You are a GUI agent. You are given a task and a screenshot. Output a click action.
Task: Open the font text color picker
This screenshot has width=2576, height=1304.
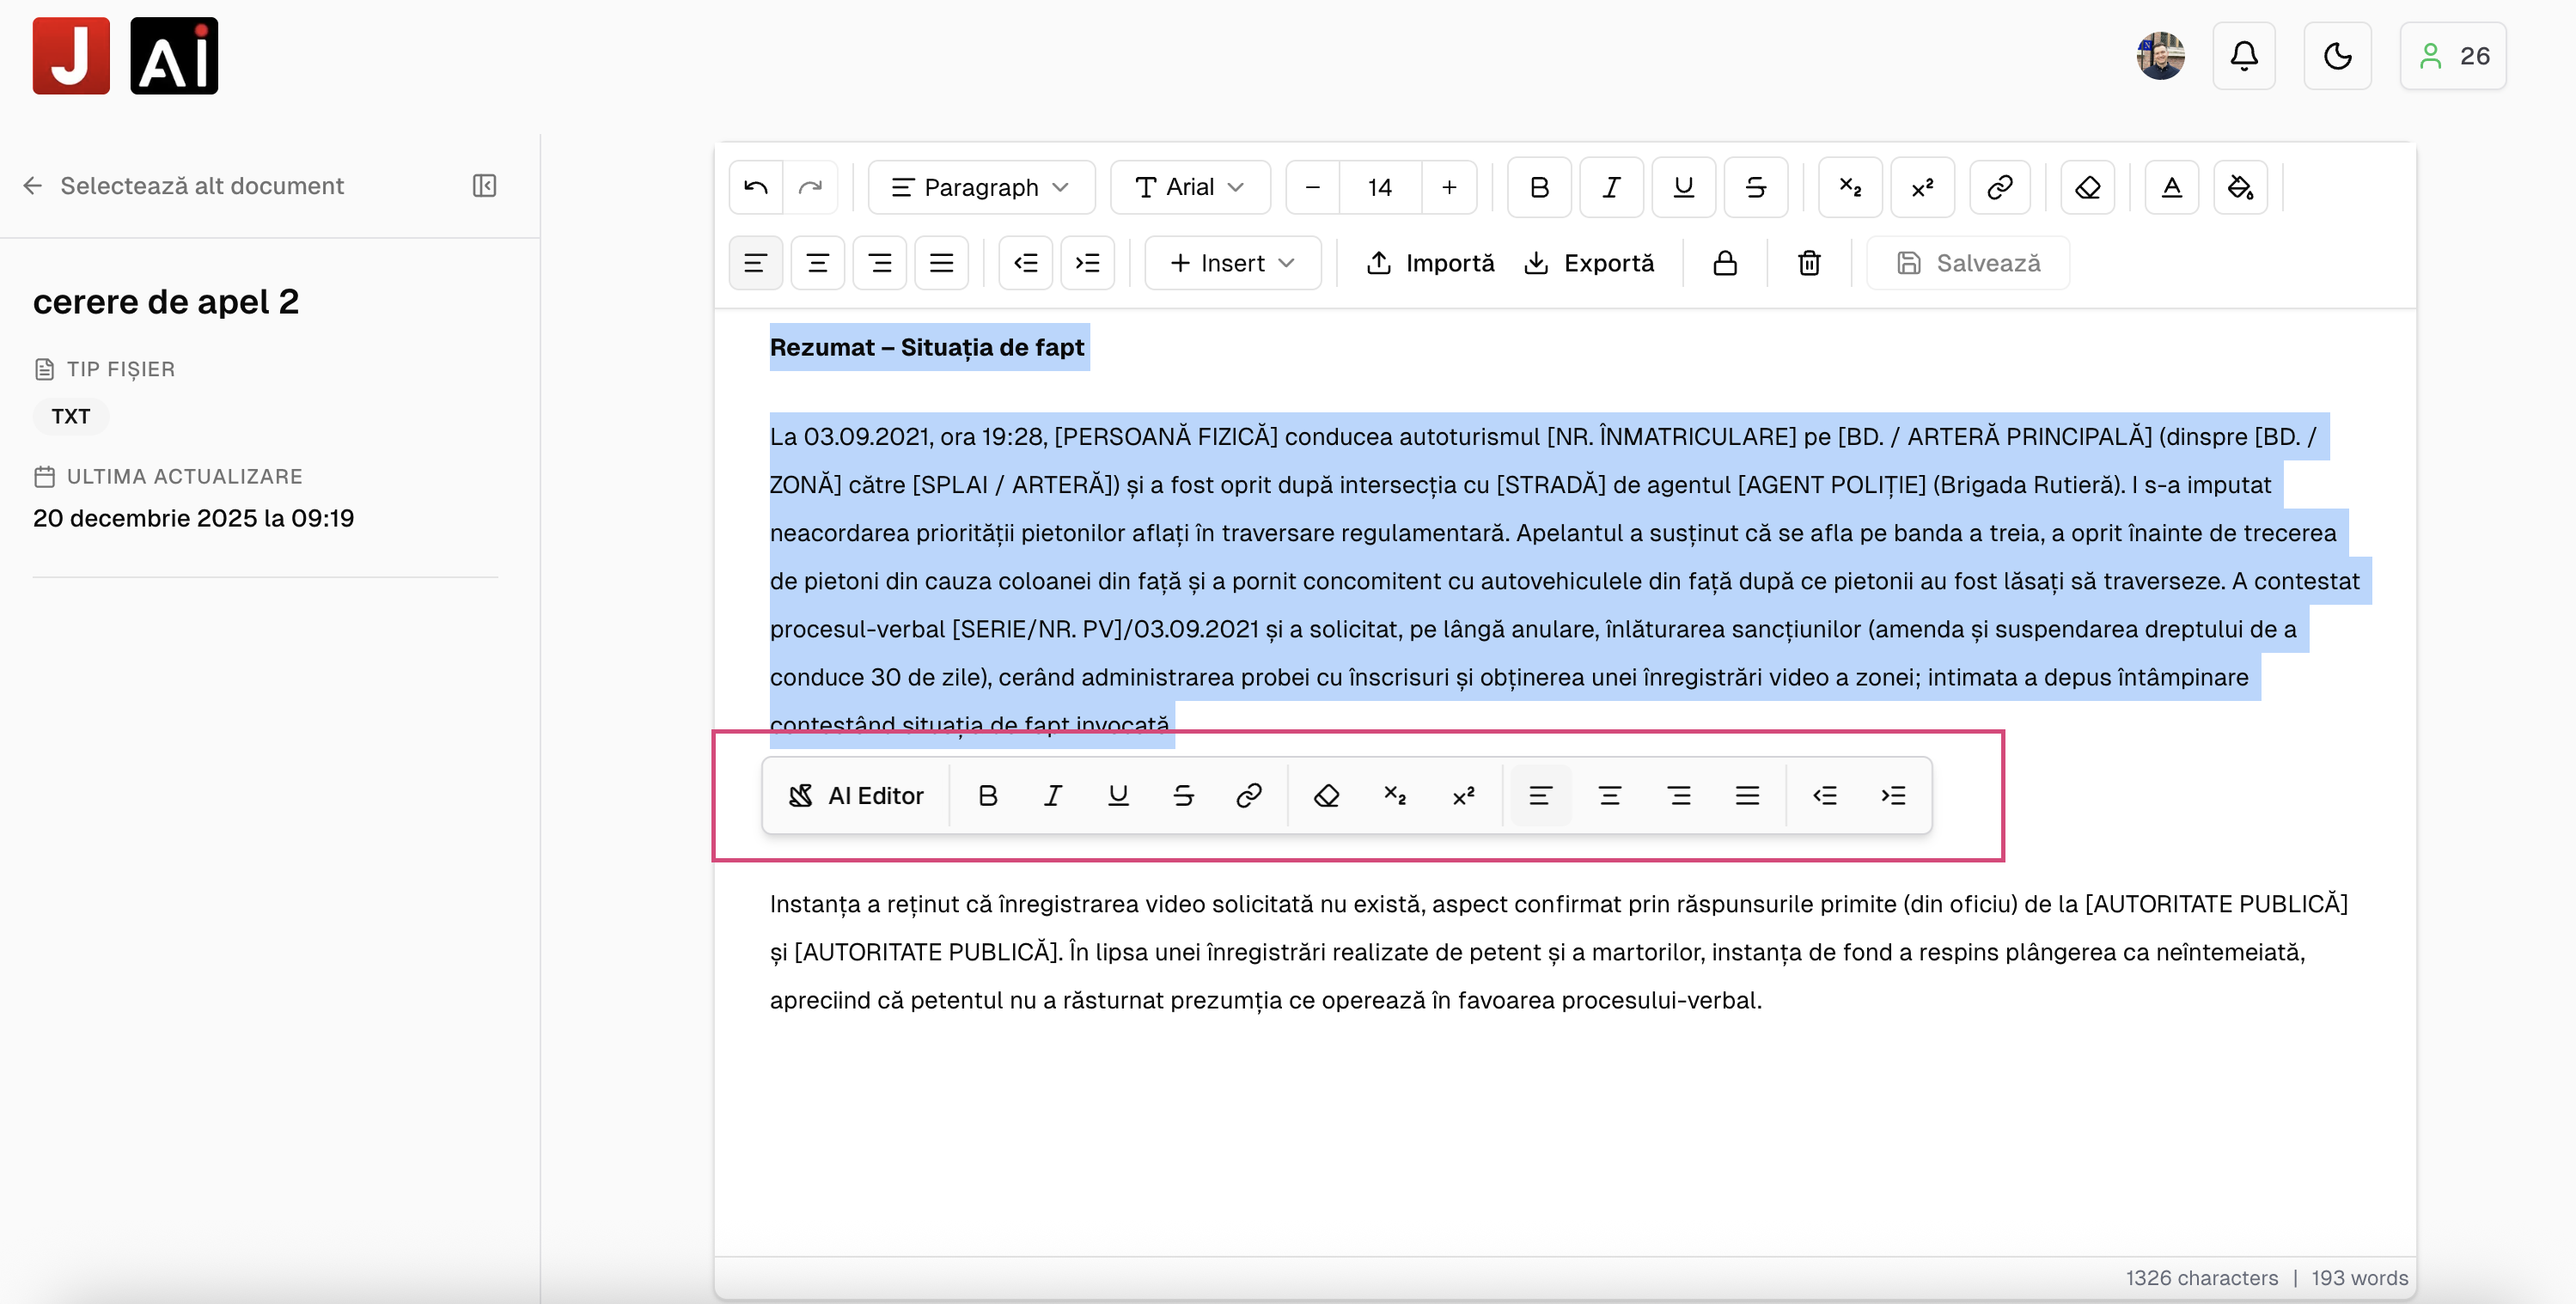[2171, 187]
